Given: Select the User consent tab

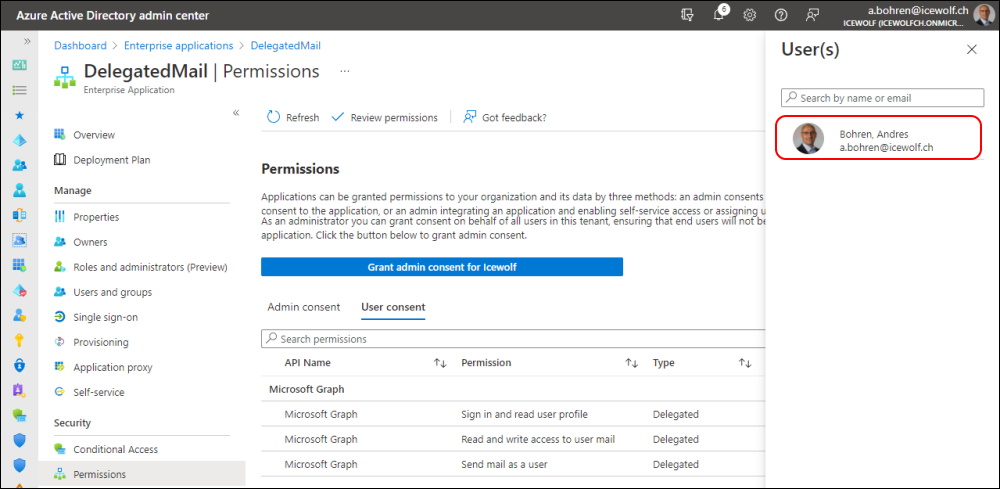Looking at the screenshot, I should (x=393, y=307).
